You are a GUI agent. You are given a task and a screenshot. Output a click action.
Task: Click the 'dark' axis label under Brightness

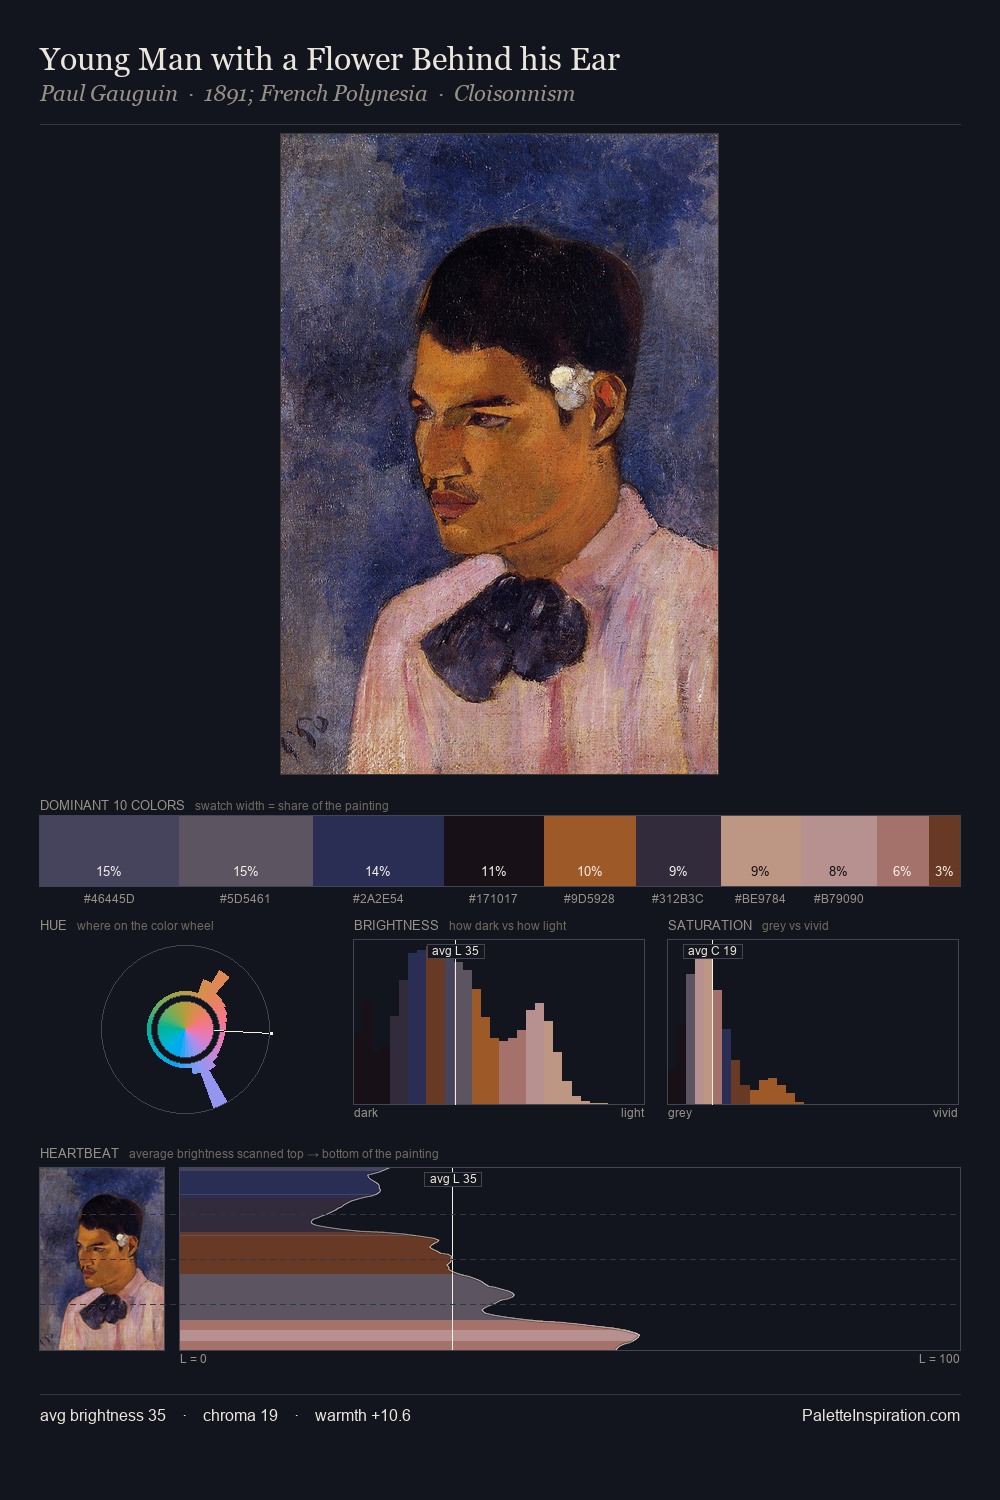[366, 1113]
